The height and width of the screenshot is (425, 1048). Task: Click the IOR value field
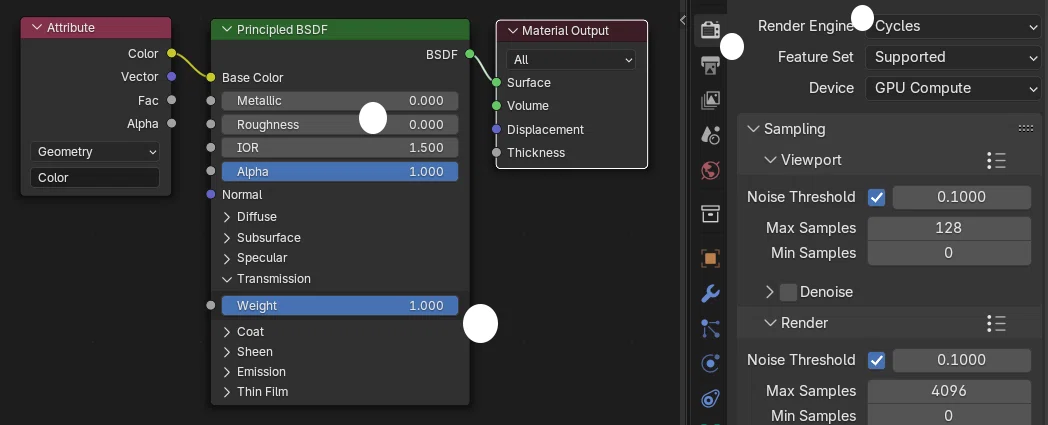point(340,148)
